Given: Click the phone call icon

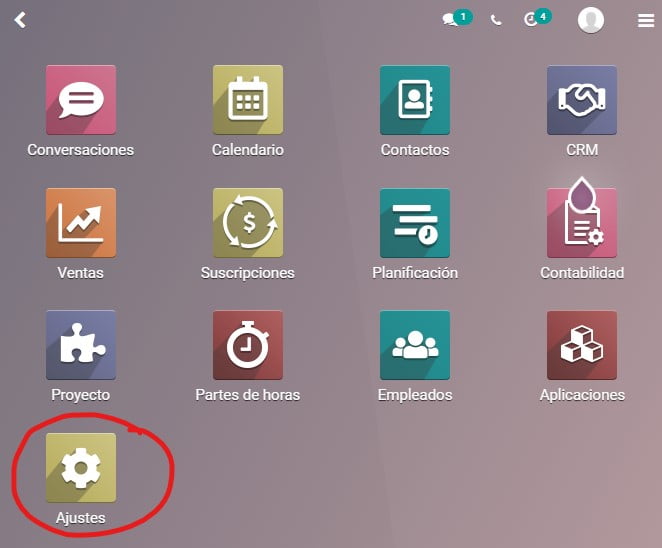Looking at the screenshot, I should 496,20.
